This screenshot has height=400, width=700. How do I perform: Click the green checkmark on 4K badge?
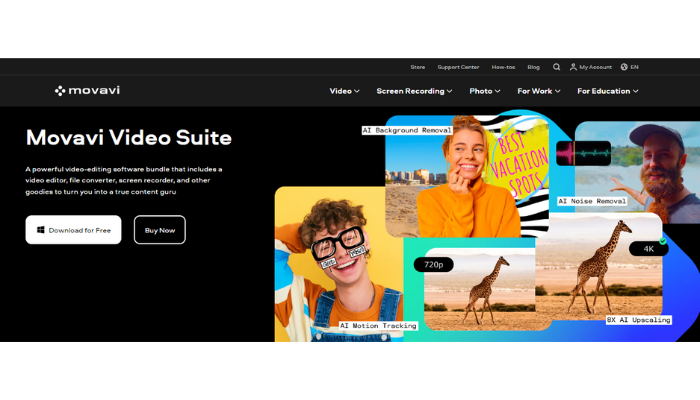coord(663,241)
